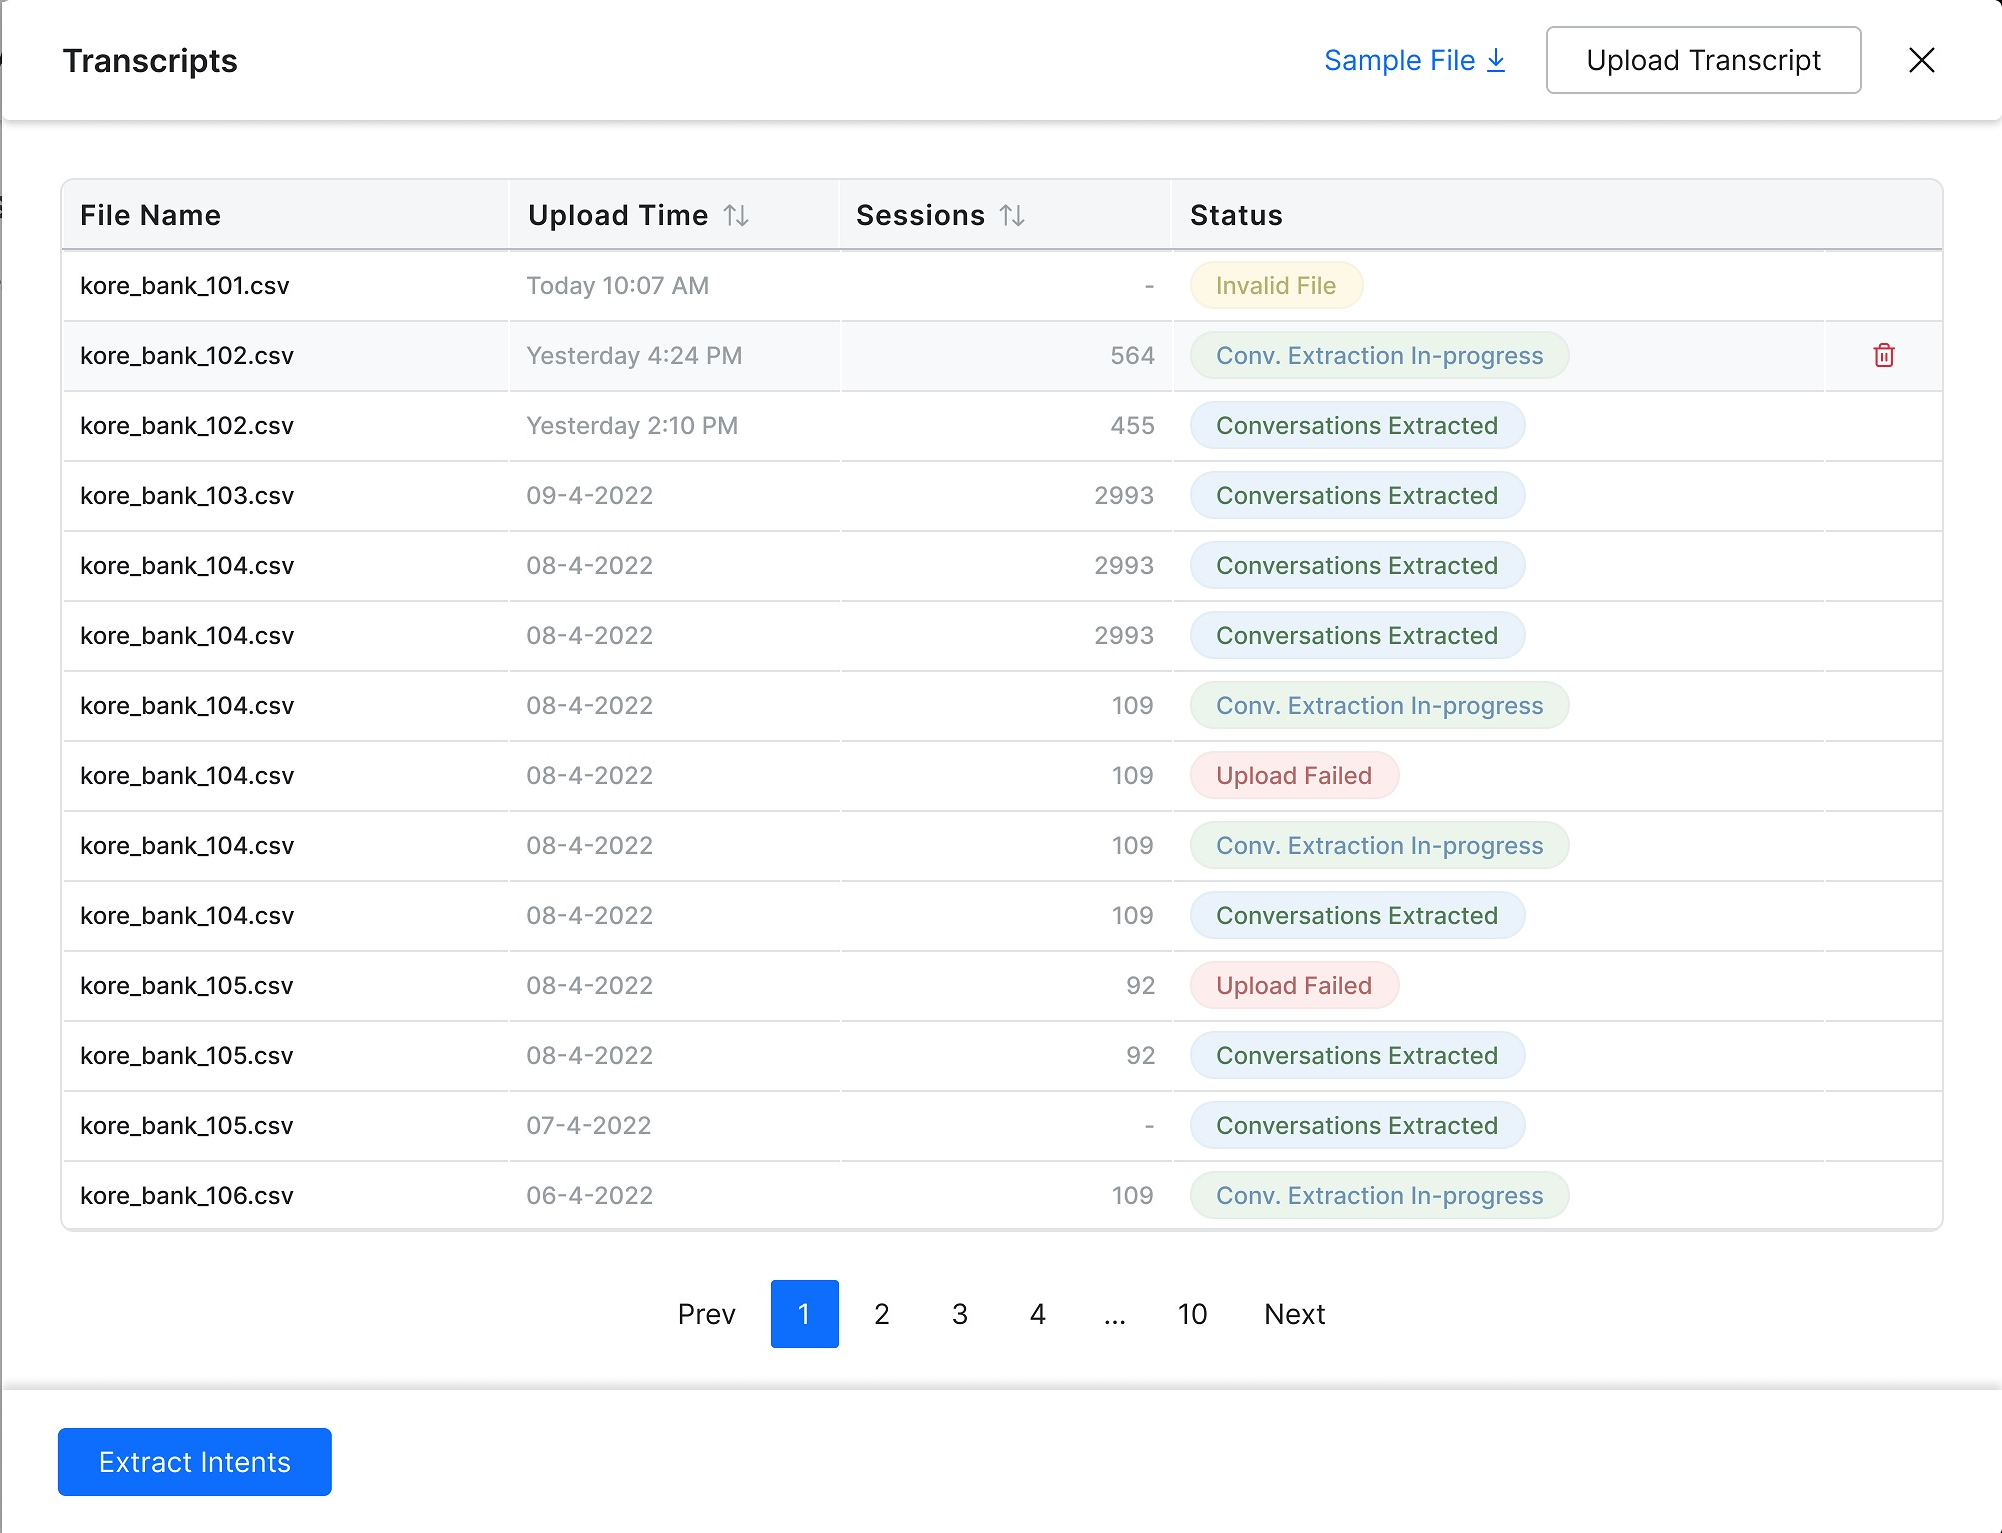Sort table by Sessions arrows
This screenshot has height=1533, width=2002.
click(x=1012, y=215)
